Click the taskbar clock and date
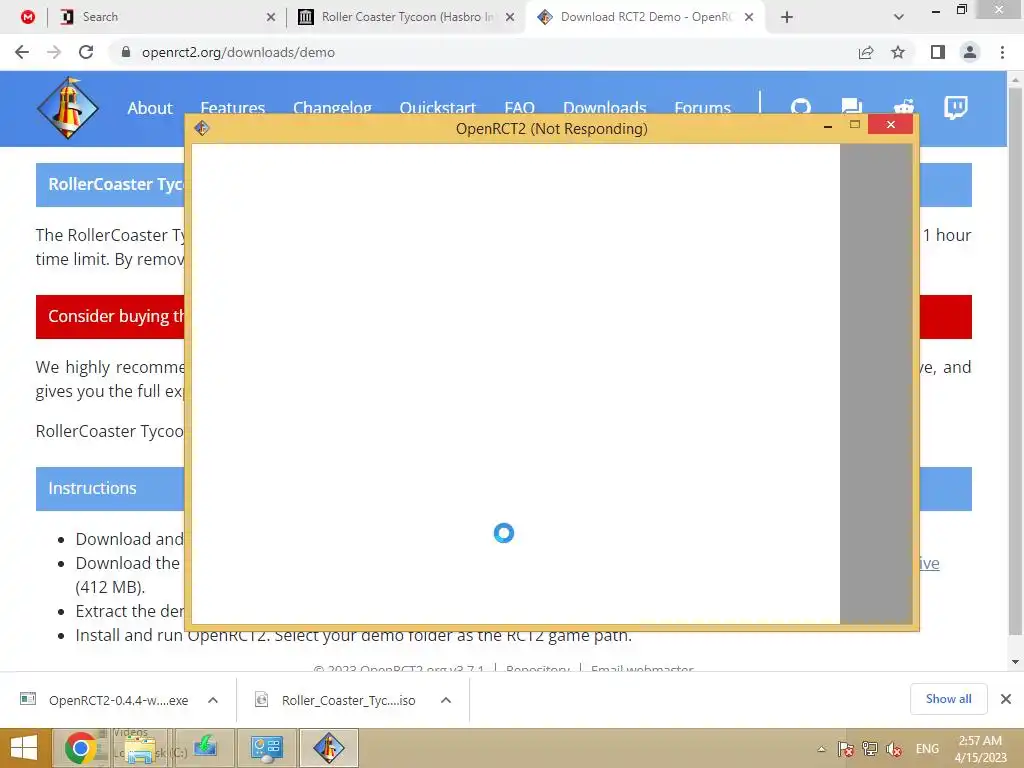The height and width of the screenshot is (768, 1024). pyautogui.click(x=980, y=749)
